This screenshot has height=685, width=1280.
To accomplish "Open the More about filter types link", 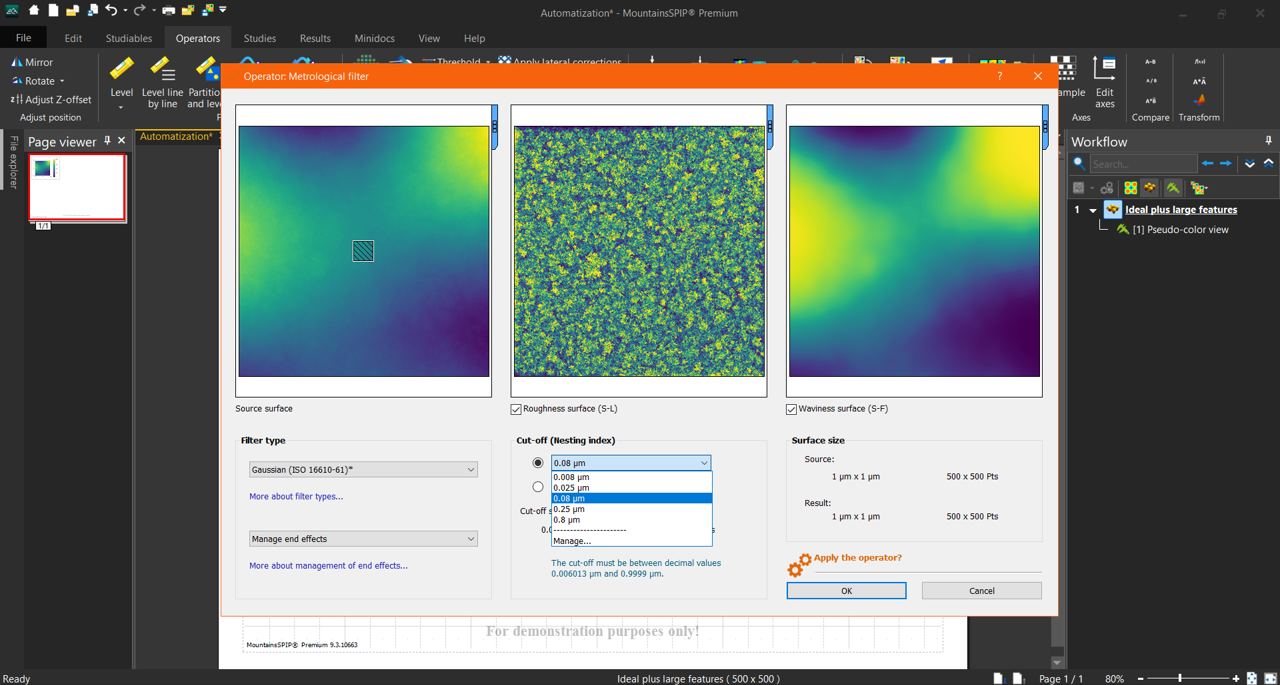I will 296,497.
